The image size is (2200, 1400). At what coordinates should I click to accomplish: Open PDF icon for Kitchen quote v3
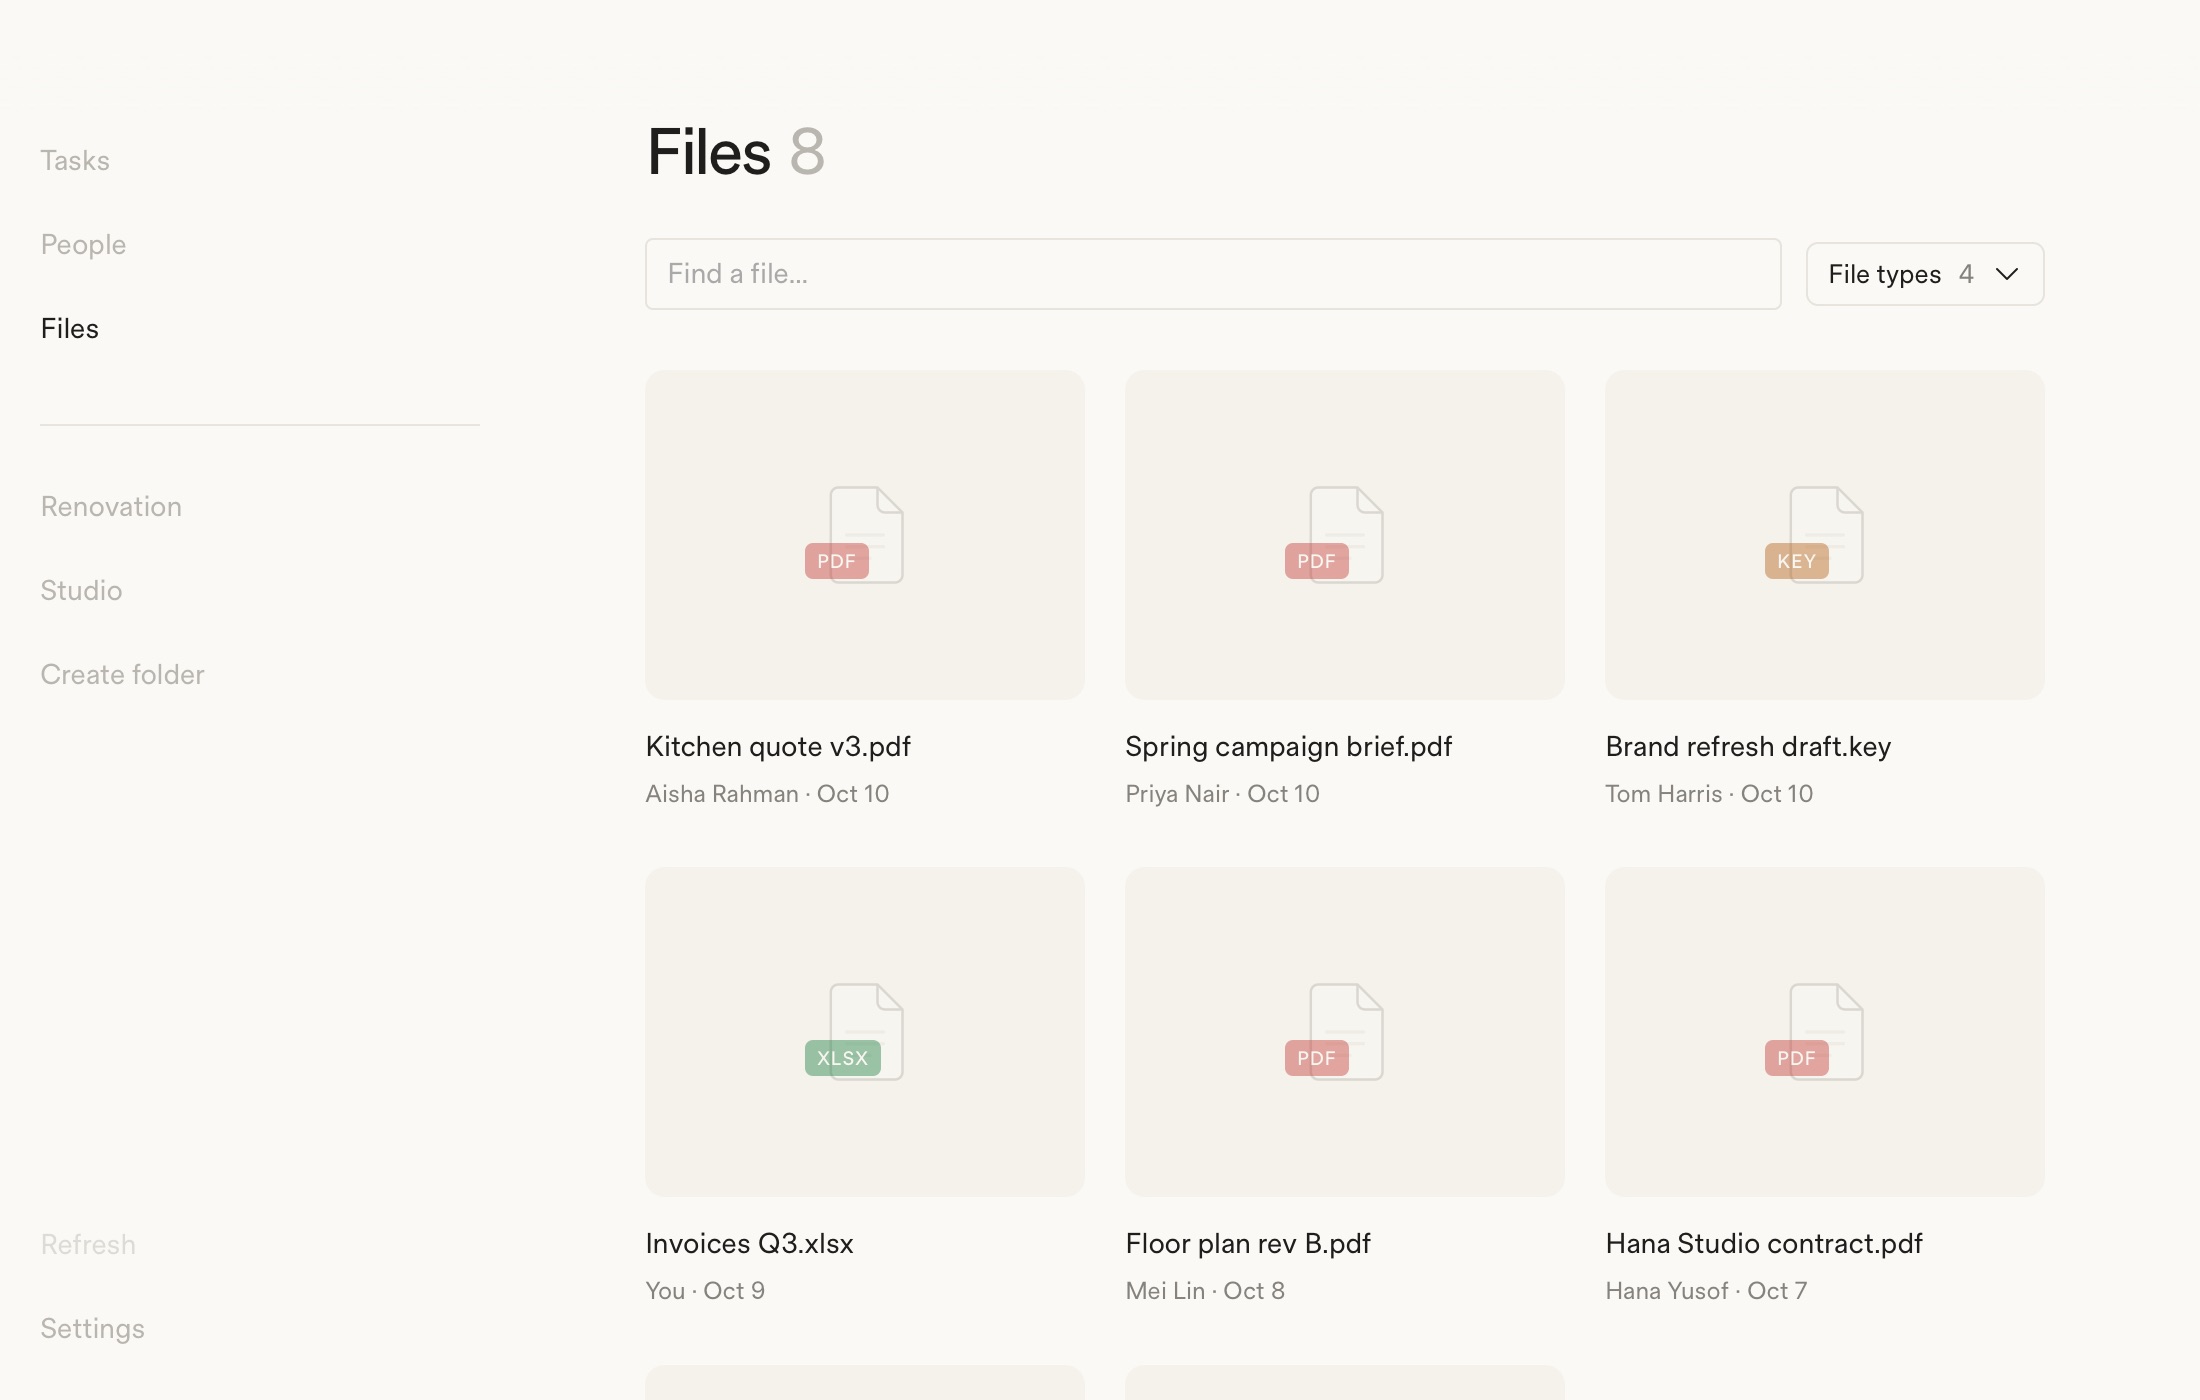(x=854, y=535)
